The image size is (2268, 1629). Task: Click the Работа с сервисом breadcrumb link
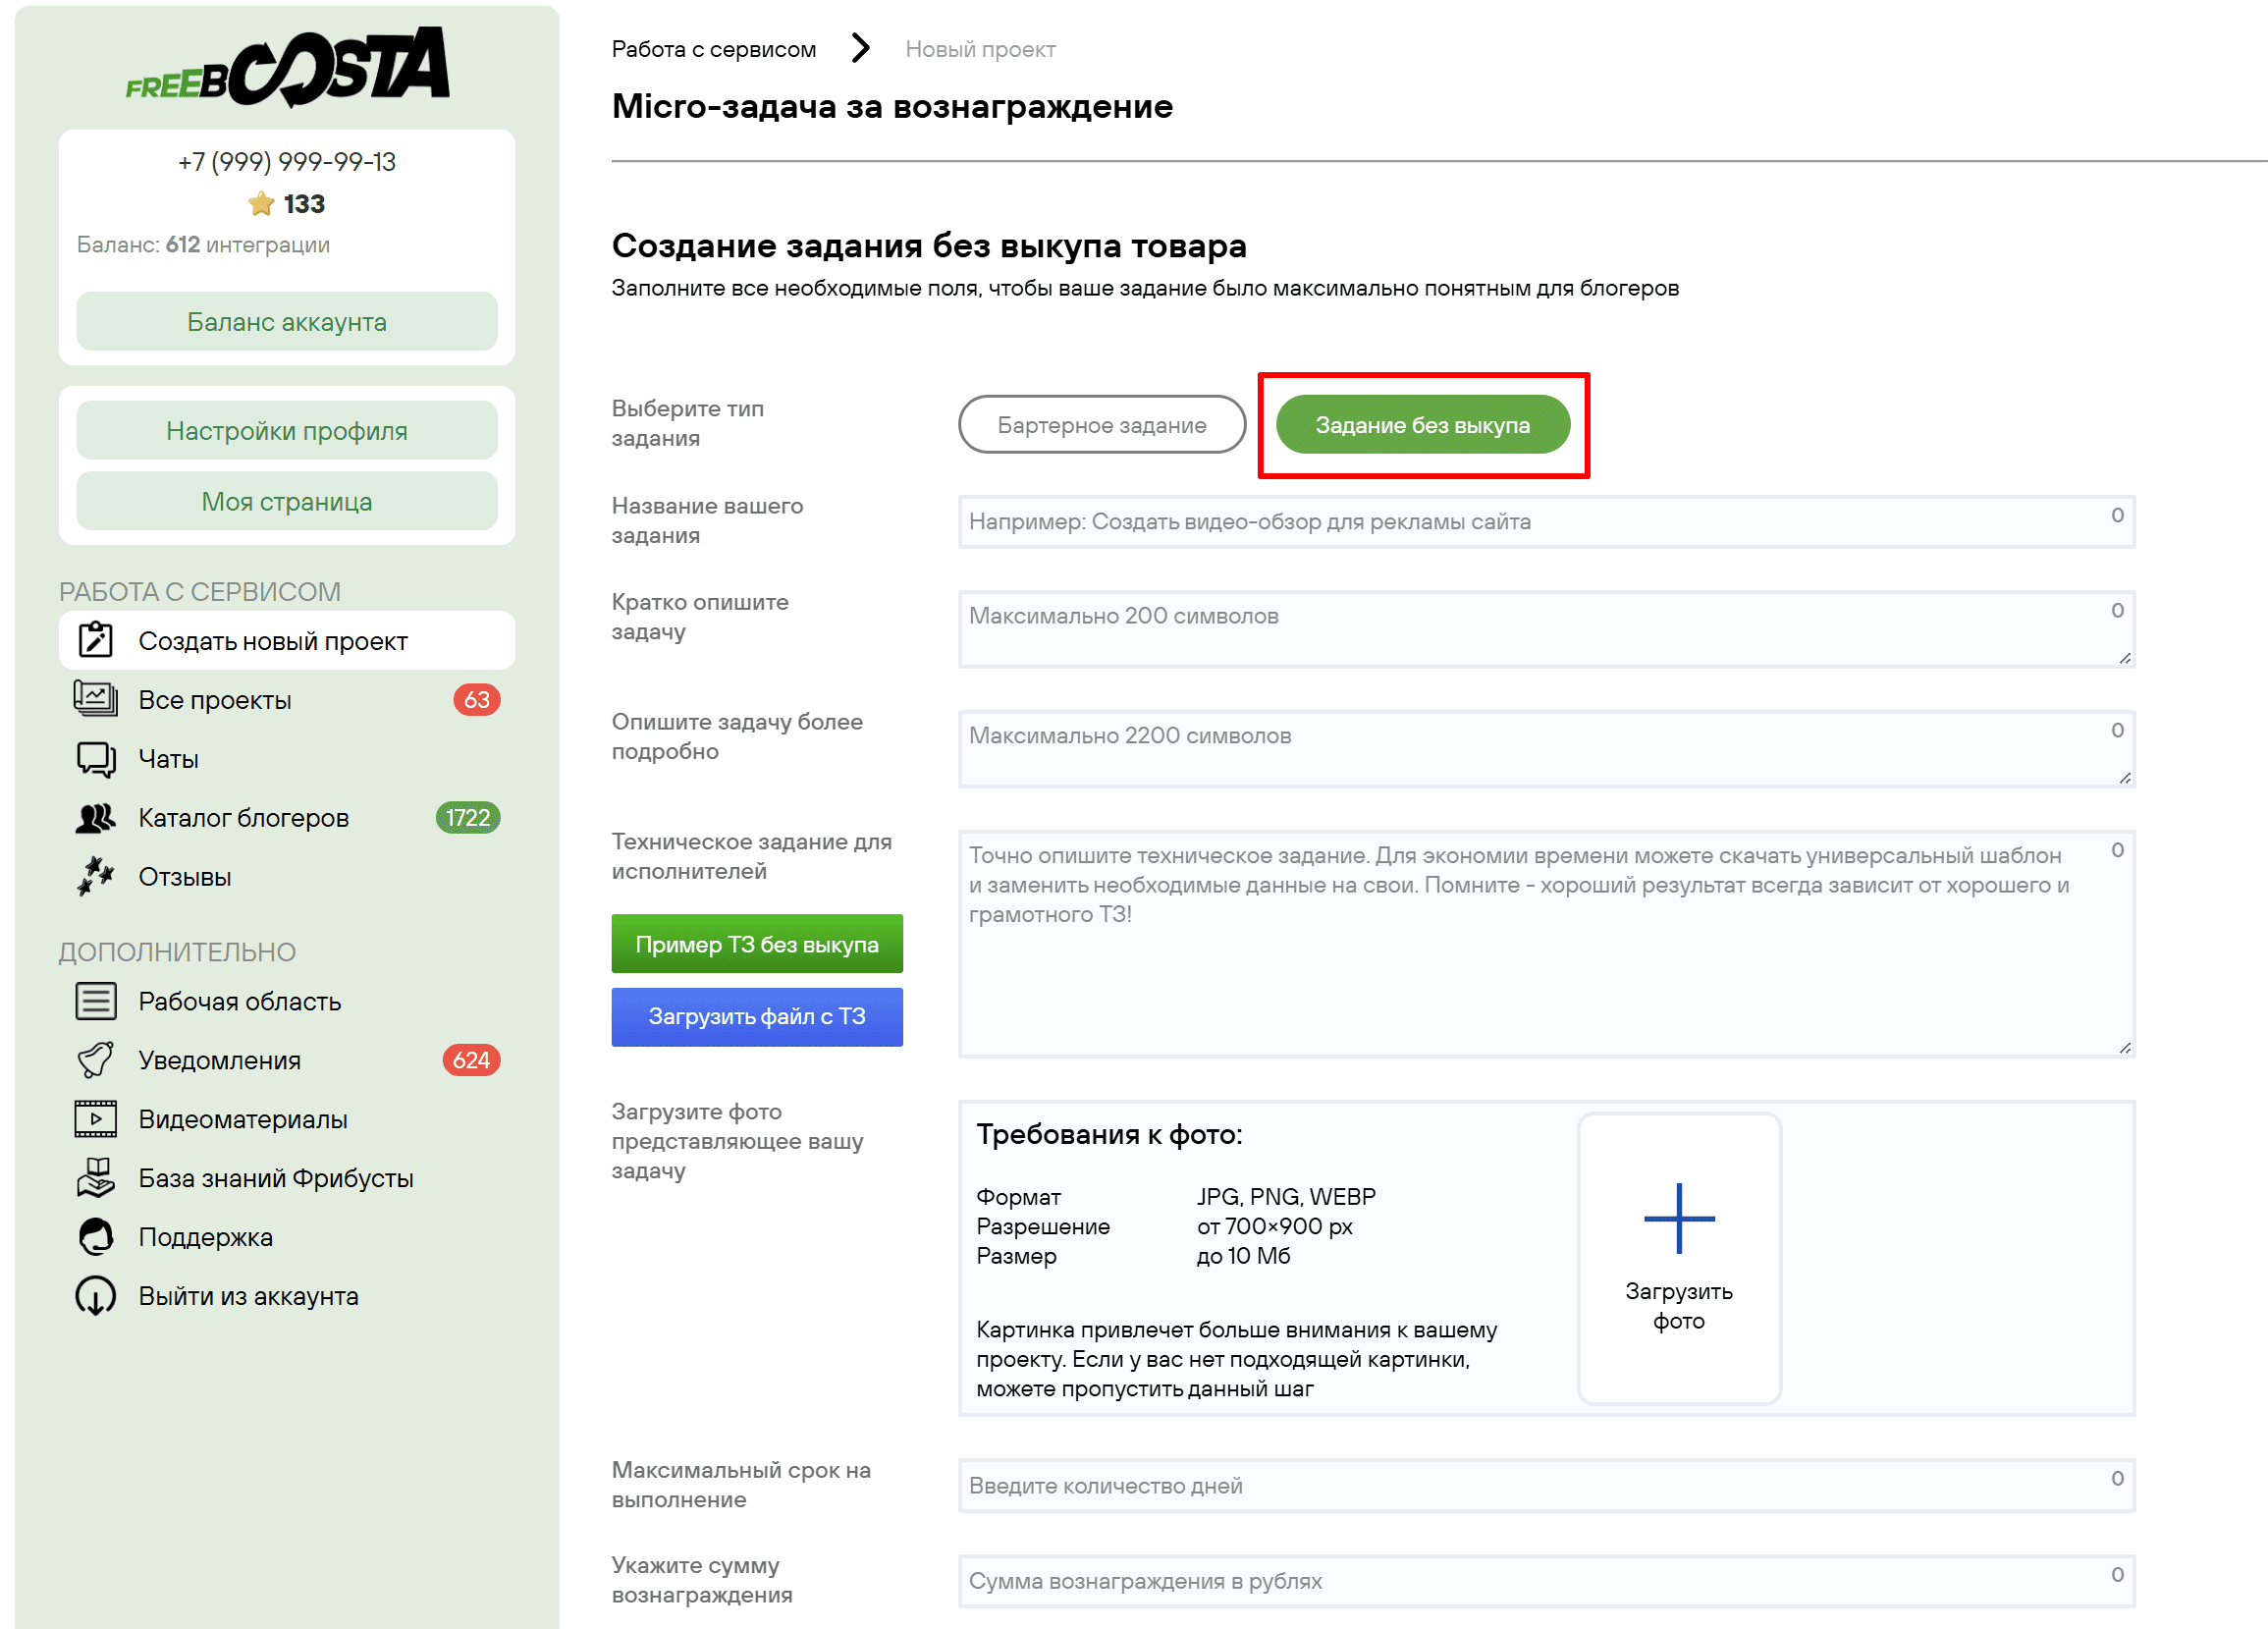714,49
